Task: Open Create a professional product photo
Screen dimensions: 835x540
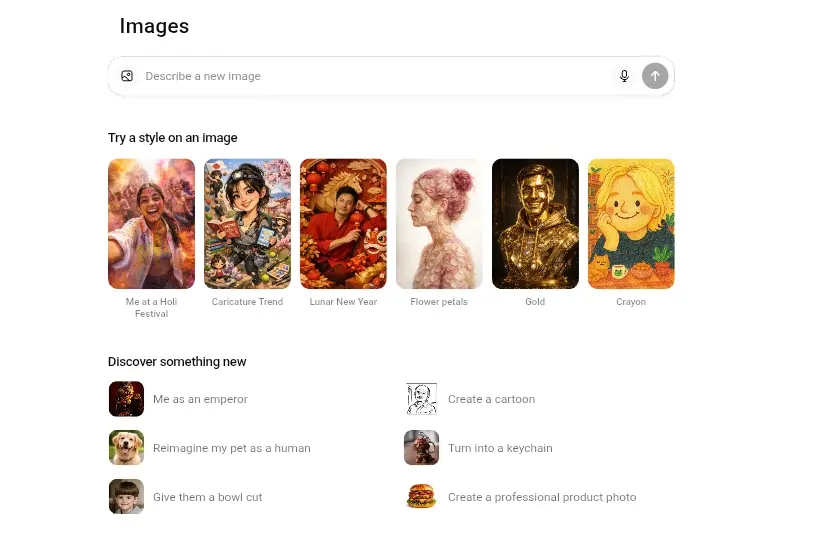Action: tap(541, 497)
